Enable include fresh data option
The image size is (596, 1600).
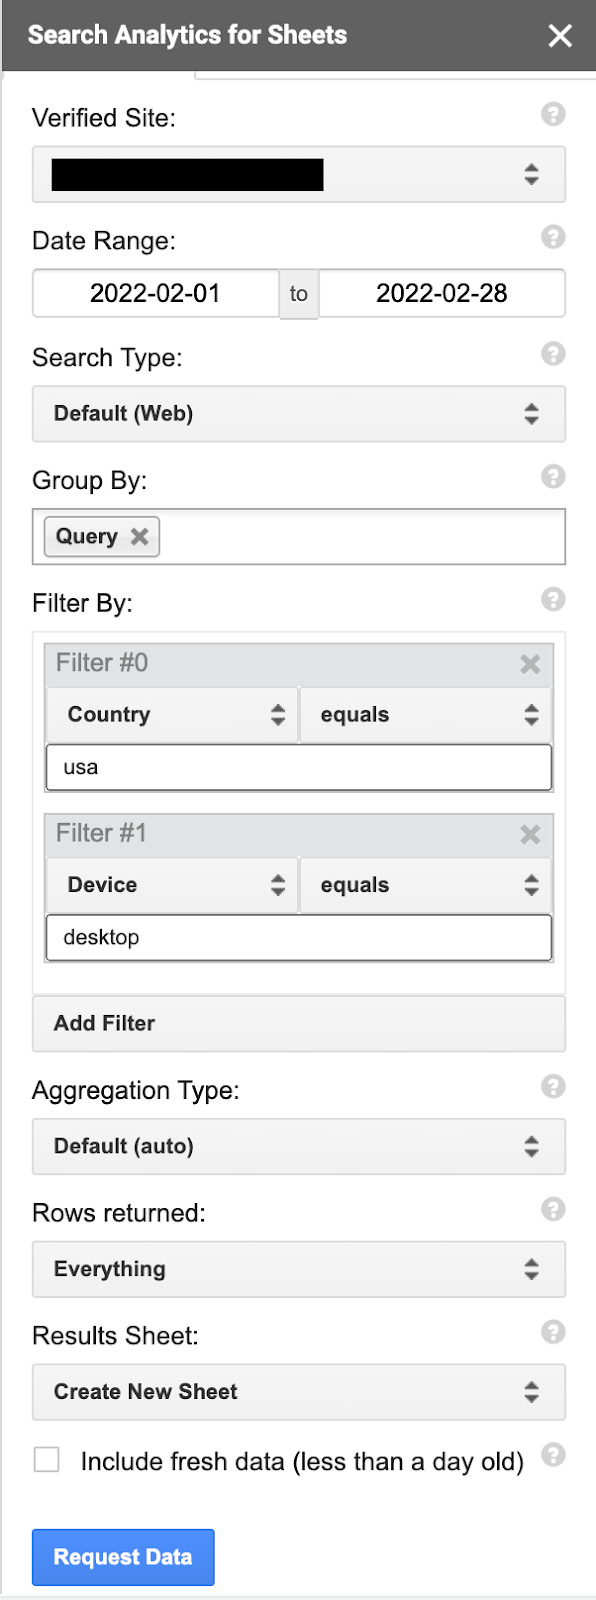(47, 1460)
